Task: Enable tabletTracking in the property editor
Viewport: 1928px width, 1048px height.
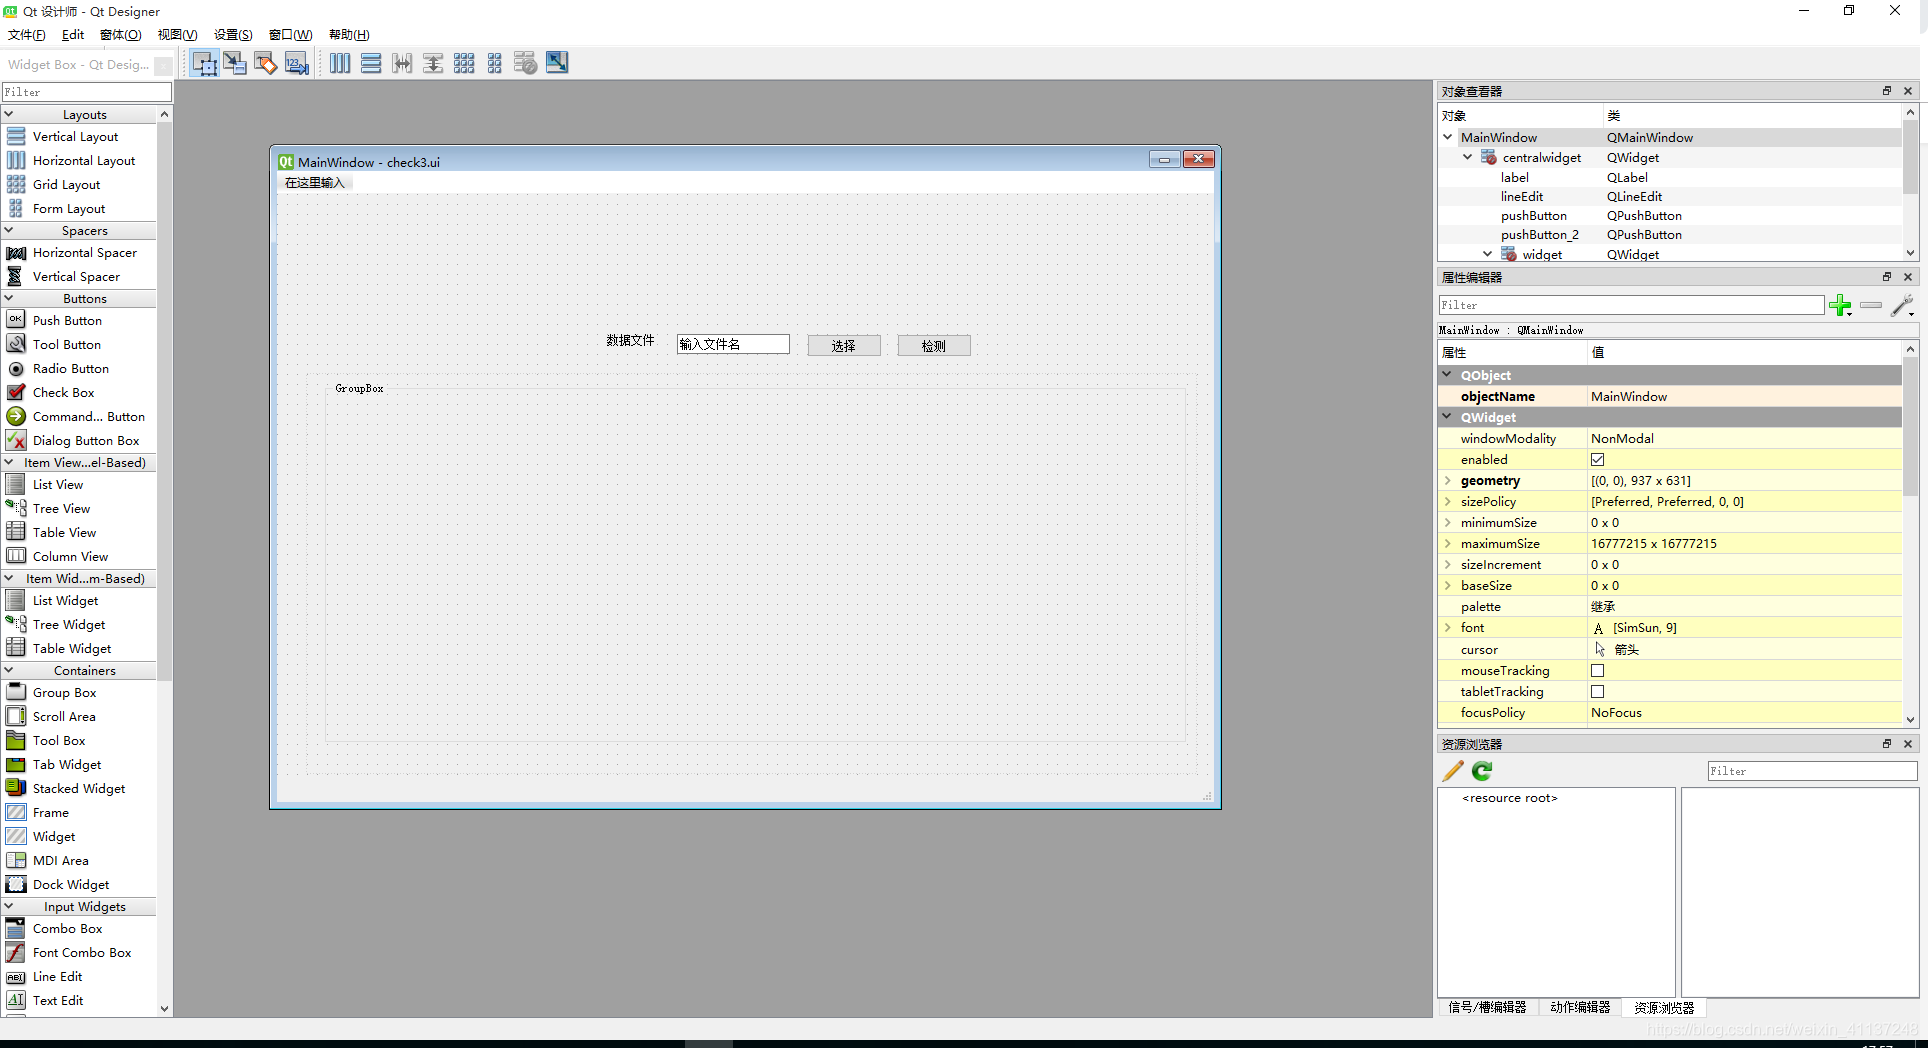Action: 1597,691
